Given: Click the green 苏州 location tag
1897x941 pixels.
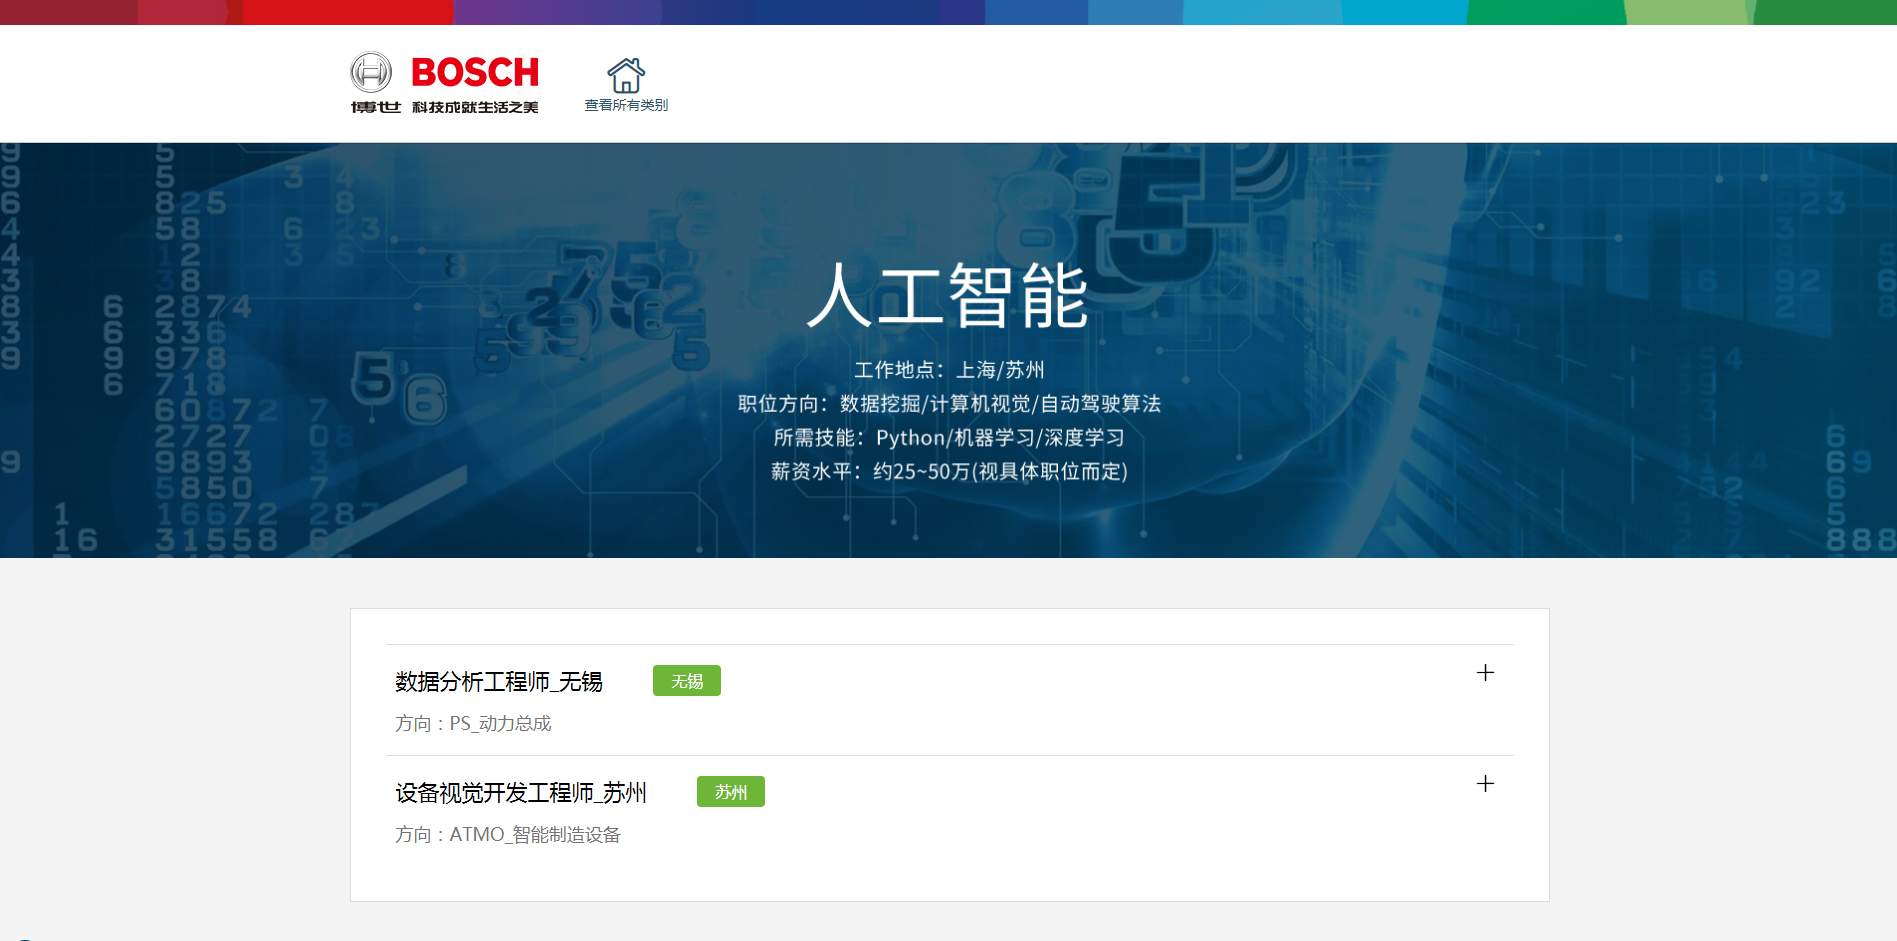Looking at the screenshot, I should 731,792.
